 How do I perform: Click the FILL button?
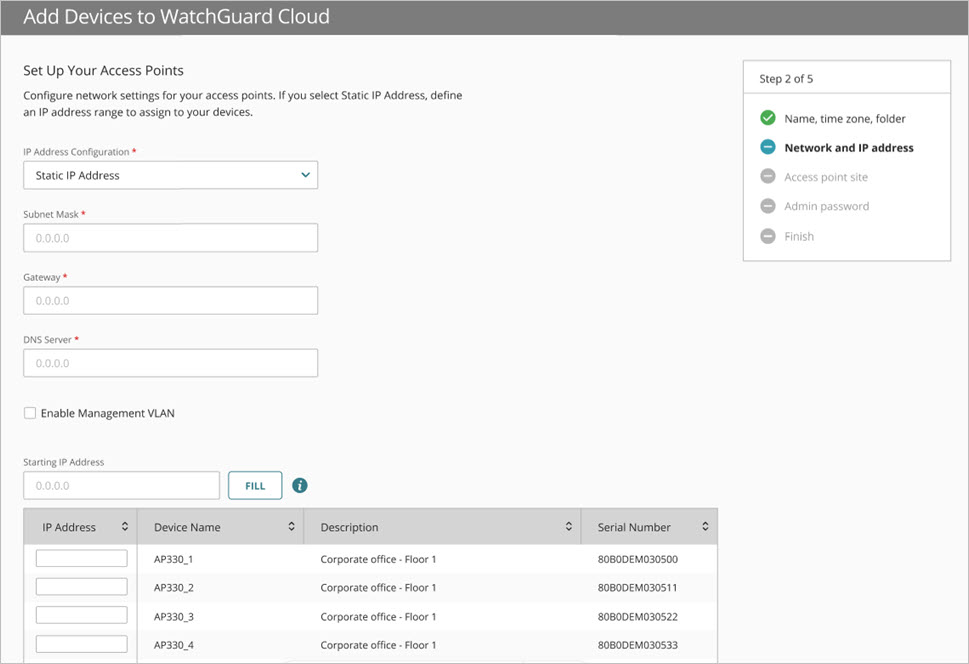tap(255, 485)
